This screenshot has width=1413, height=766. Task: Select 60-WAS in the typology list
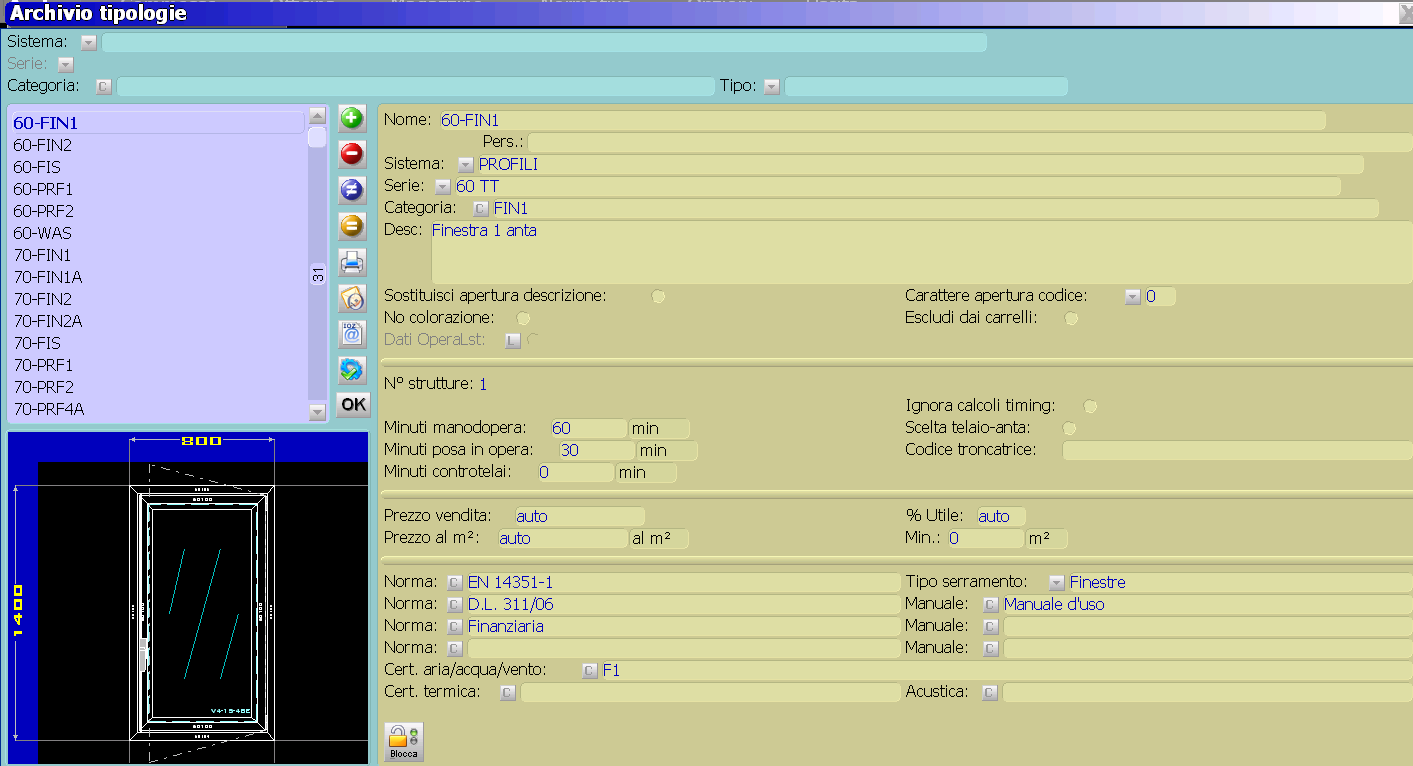point(157,233)
